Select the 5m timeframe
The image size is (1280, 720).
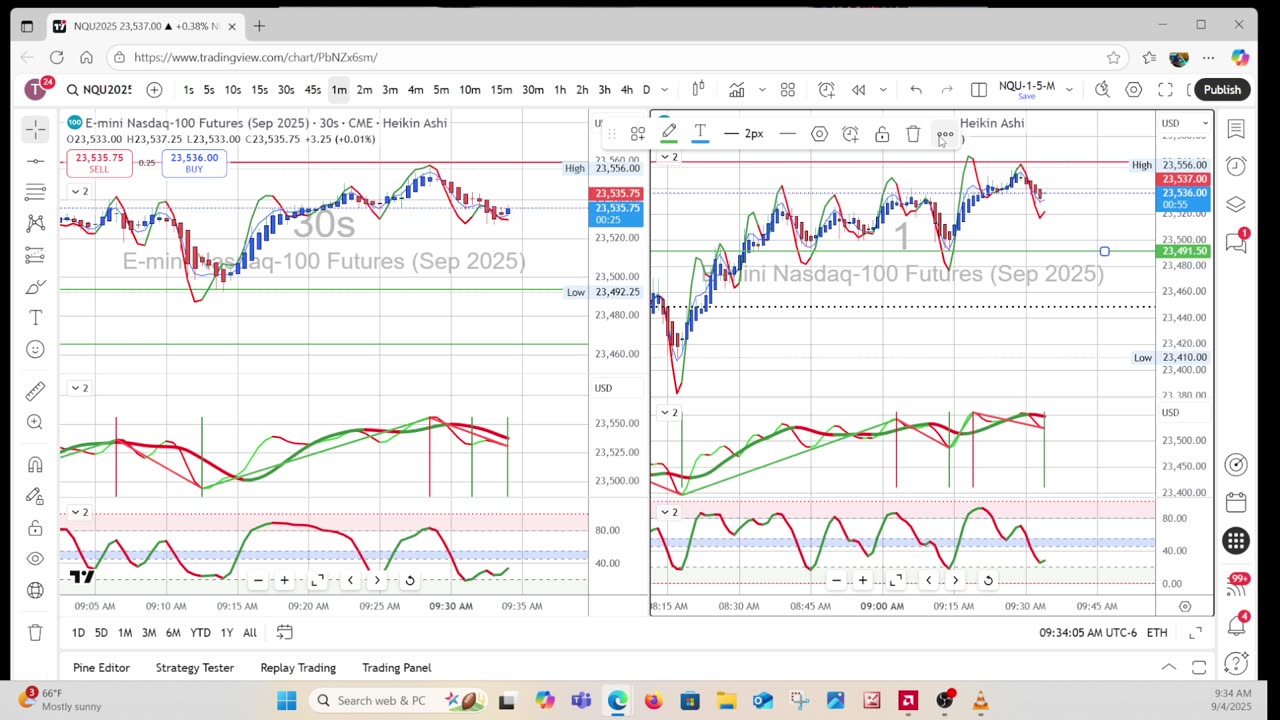point(441,90)
